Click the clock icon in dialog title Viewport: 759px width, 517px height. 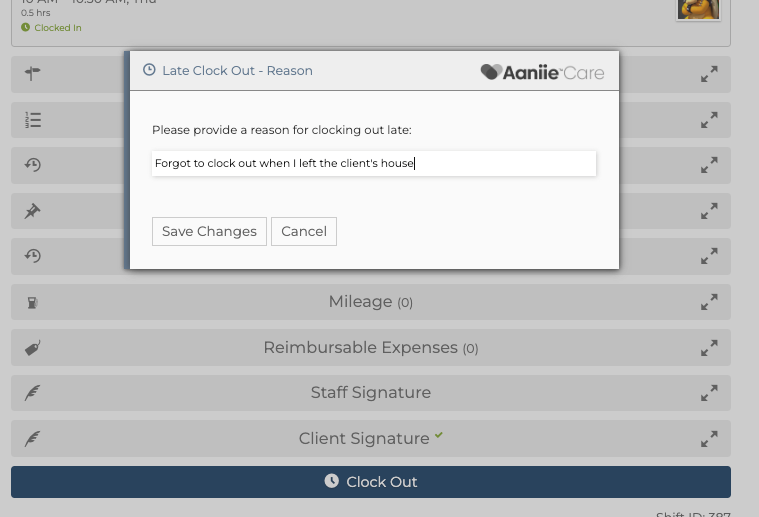point(149,71)
